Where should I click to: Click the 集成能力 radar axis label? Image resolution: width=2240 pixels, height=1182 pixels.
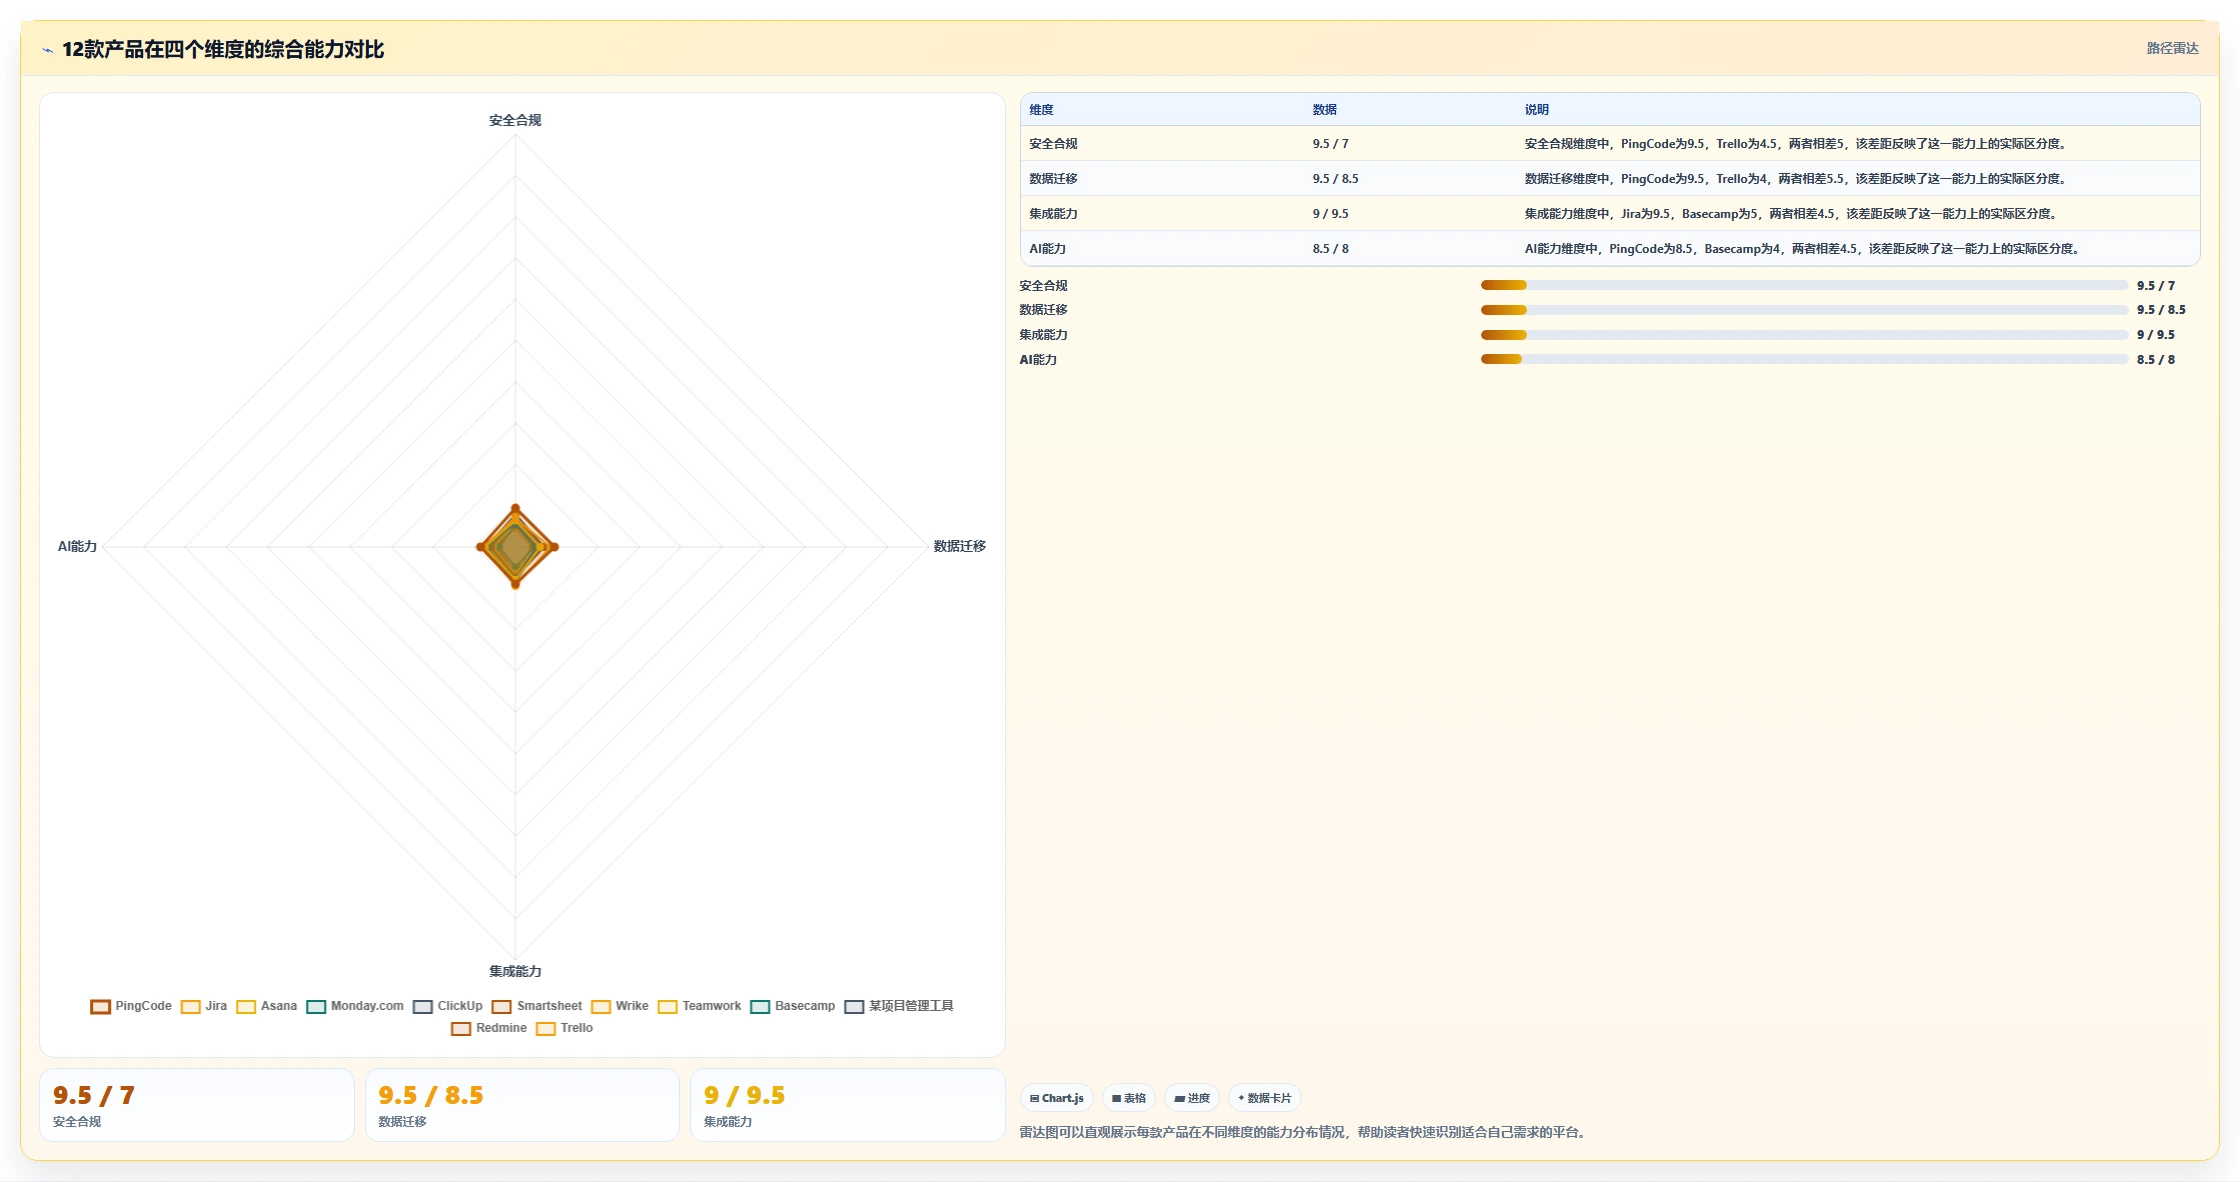click(515, 971)
